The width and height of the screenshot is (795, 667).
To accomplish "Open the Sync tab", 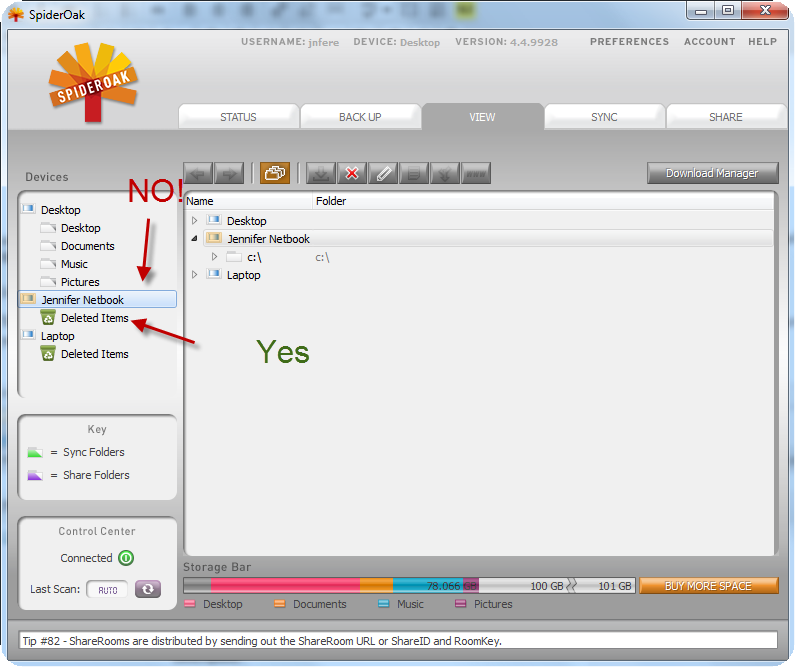I will click(604, 117).
